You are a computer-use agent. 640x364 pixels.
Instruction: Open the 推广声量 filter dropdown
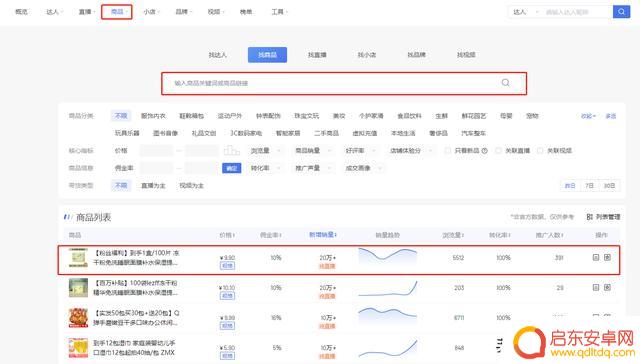tap(313, 168)
